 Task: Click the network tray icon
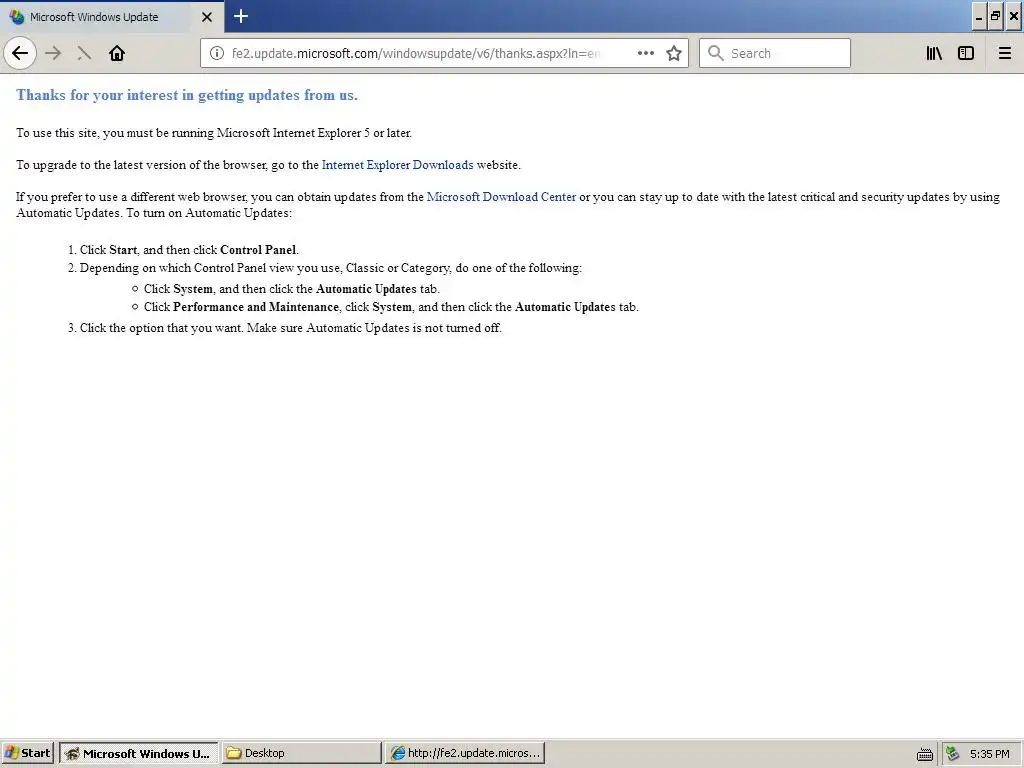[x=952, y=754]
